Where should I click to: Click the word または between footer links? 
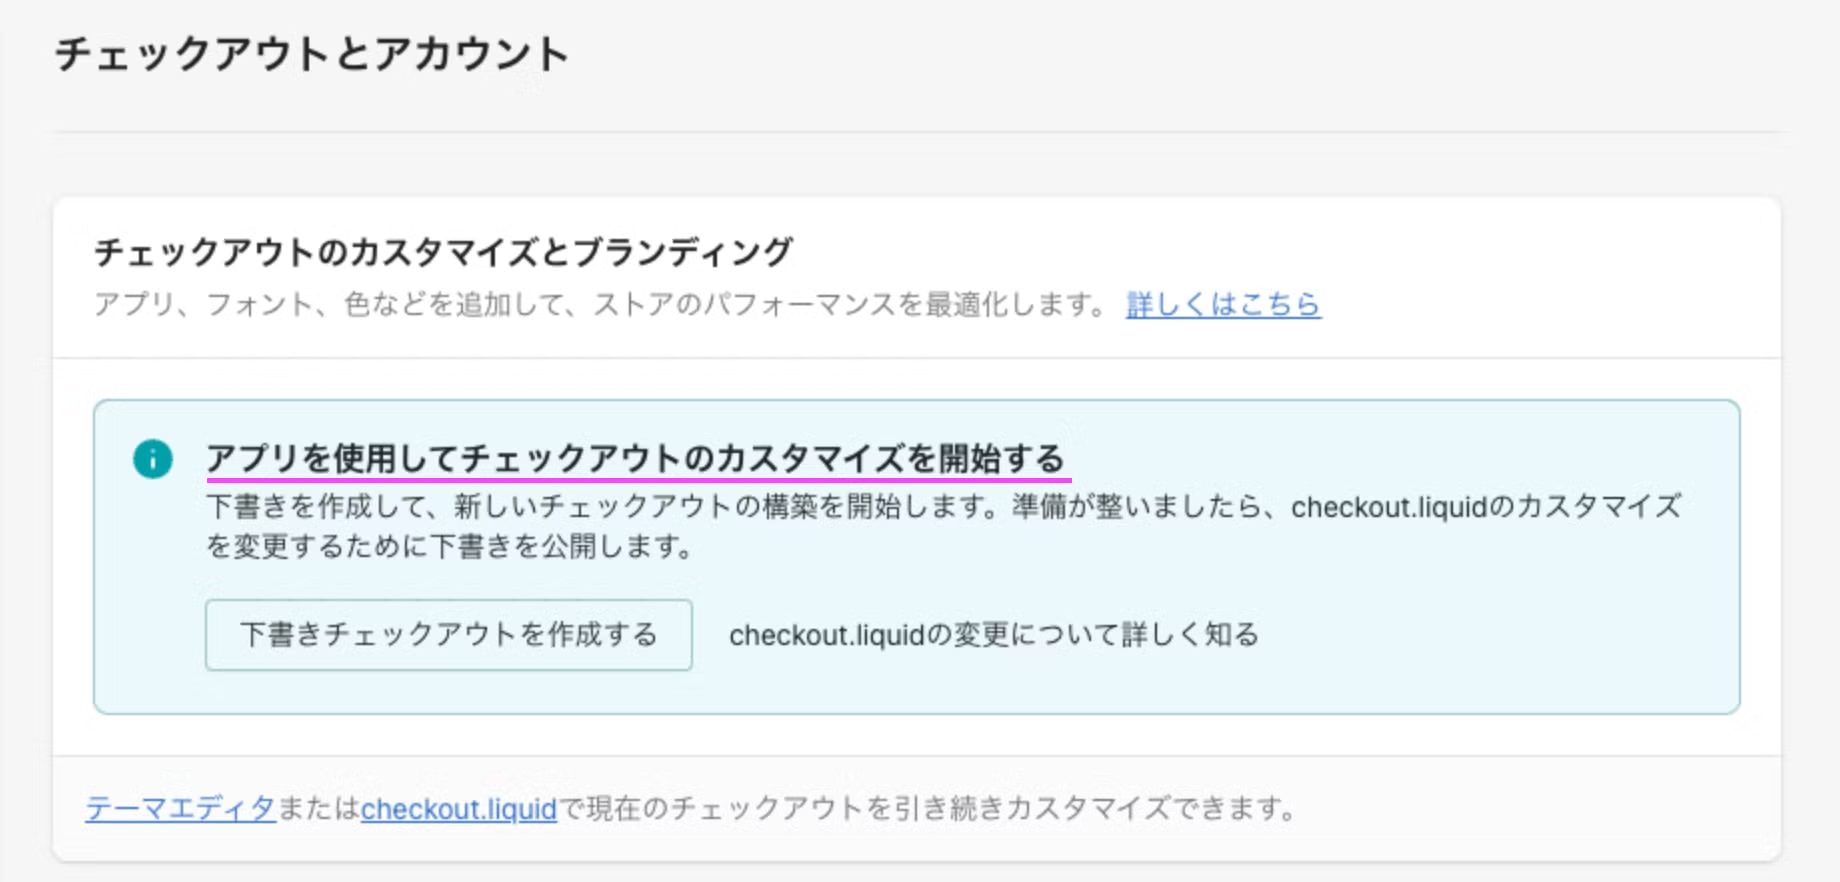(x=318, y=808)
